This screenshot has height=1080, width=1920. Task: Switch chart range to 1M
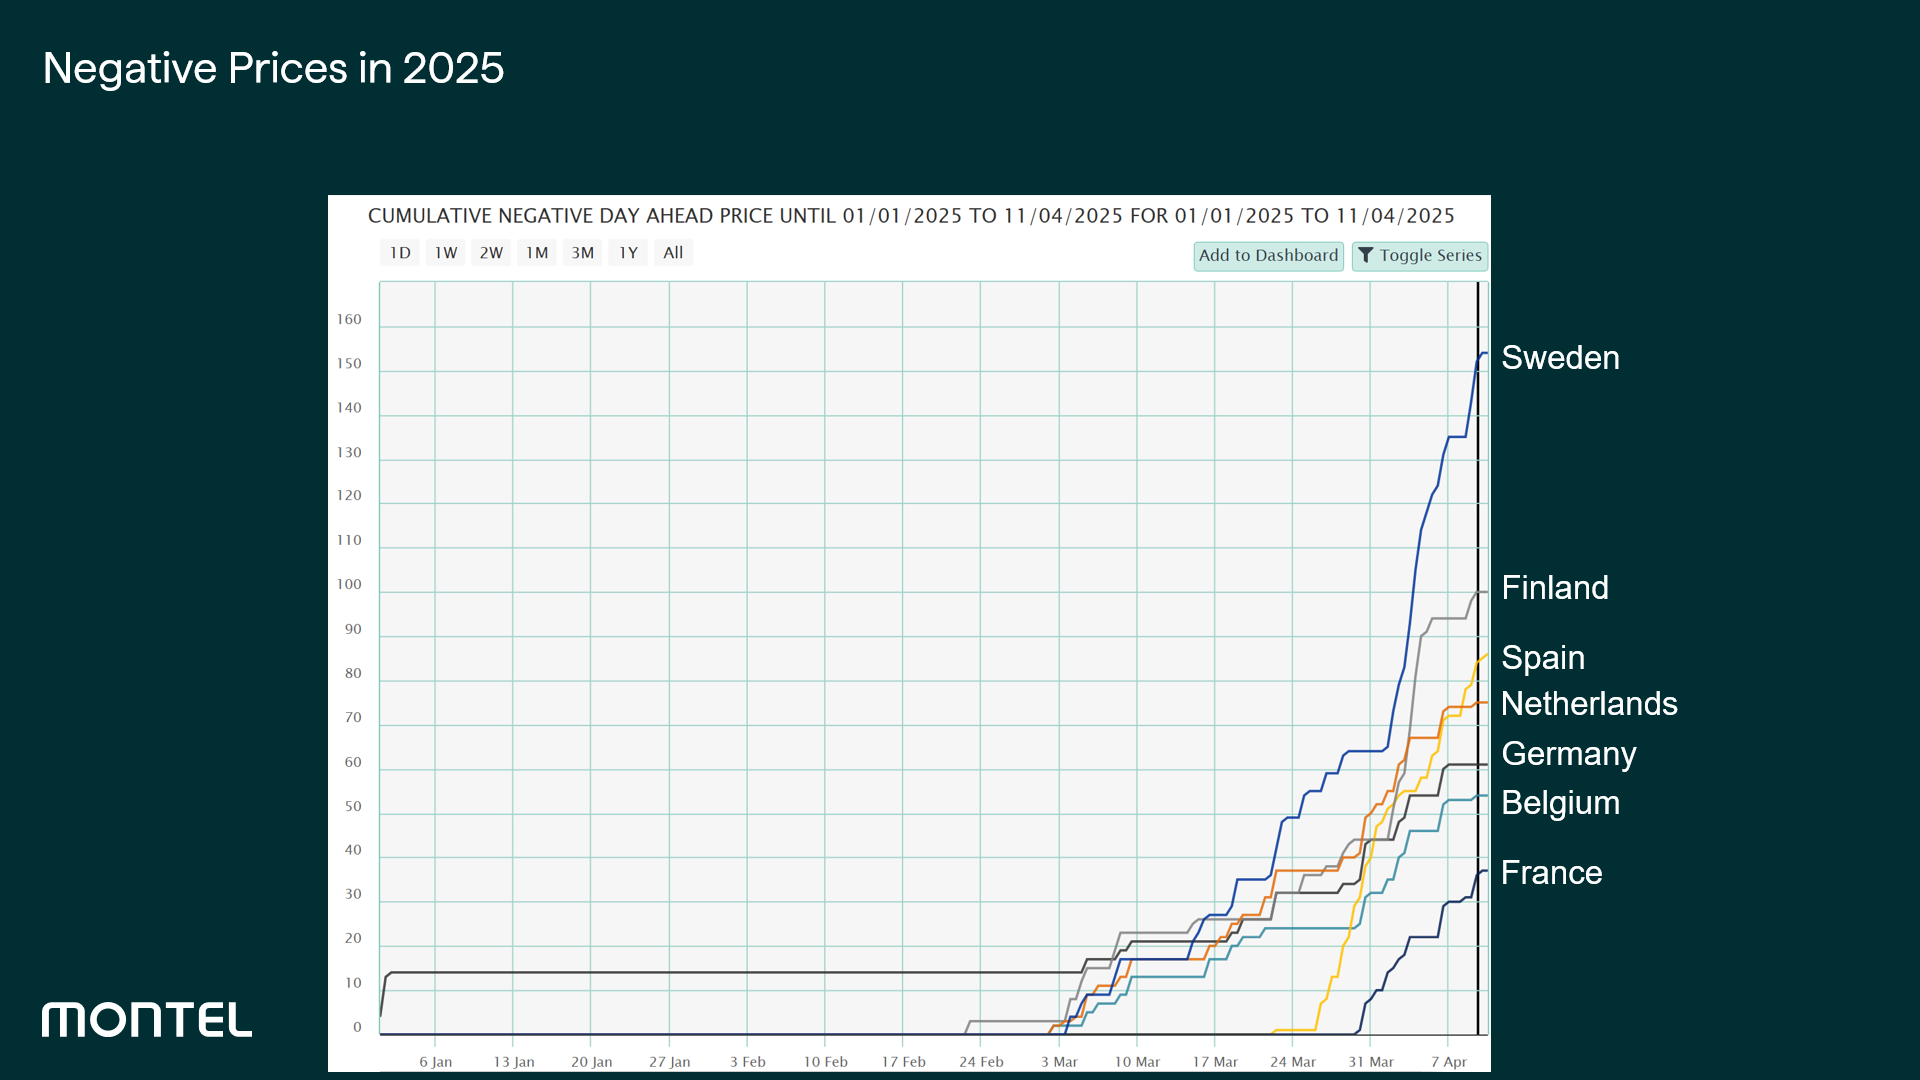pos(537,253)
